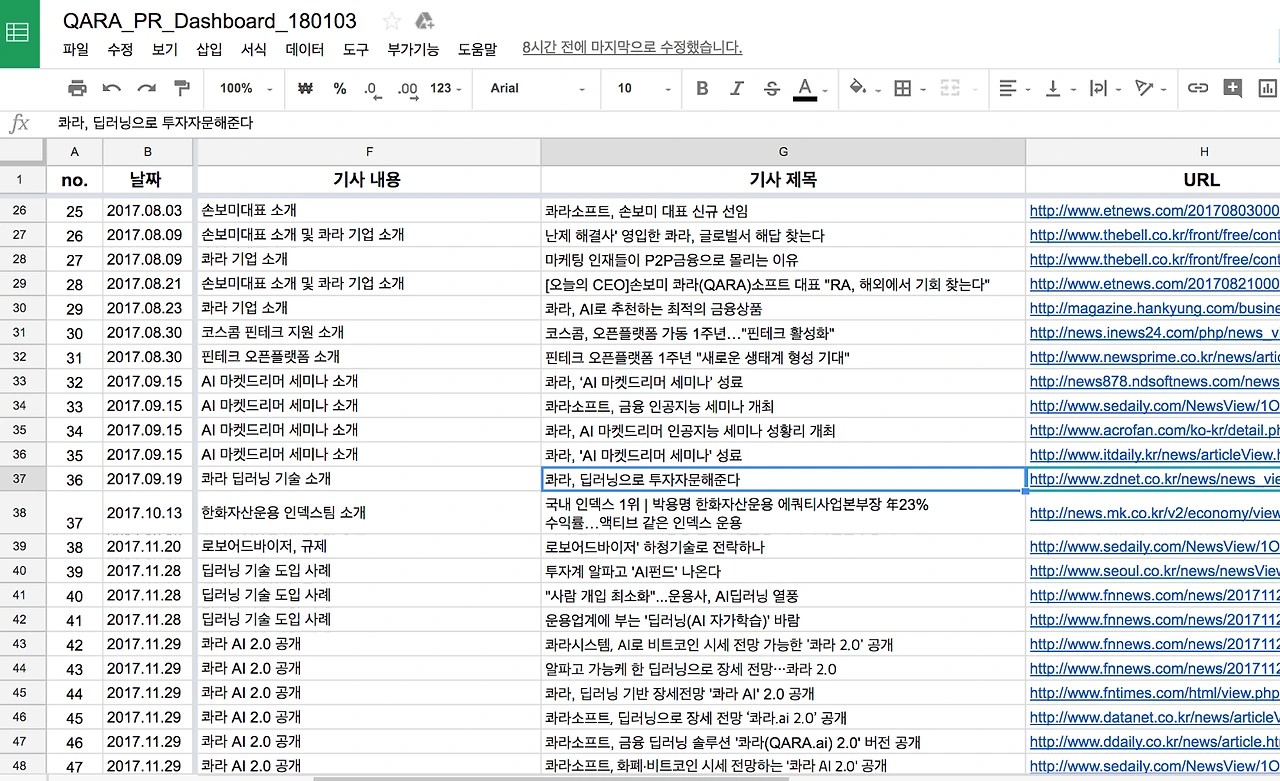
Task: Decrease decimal places
Action: click(372, 88)
